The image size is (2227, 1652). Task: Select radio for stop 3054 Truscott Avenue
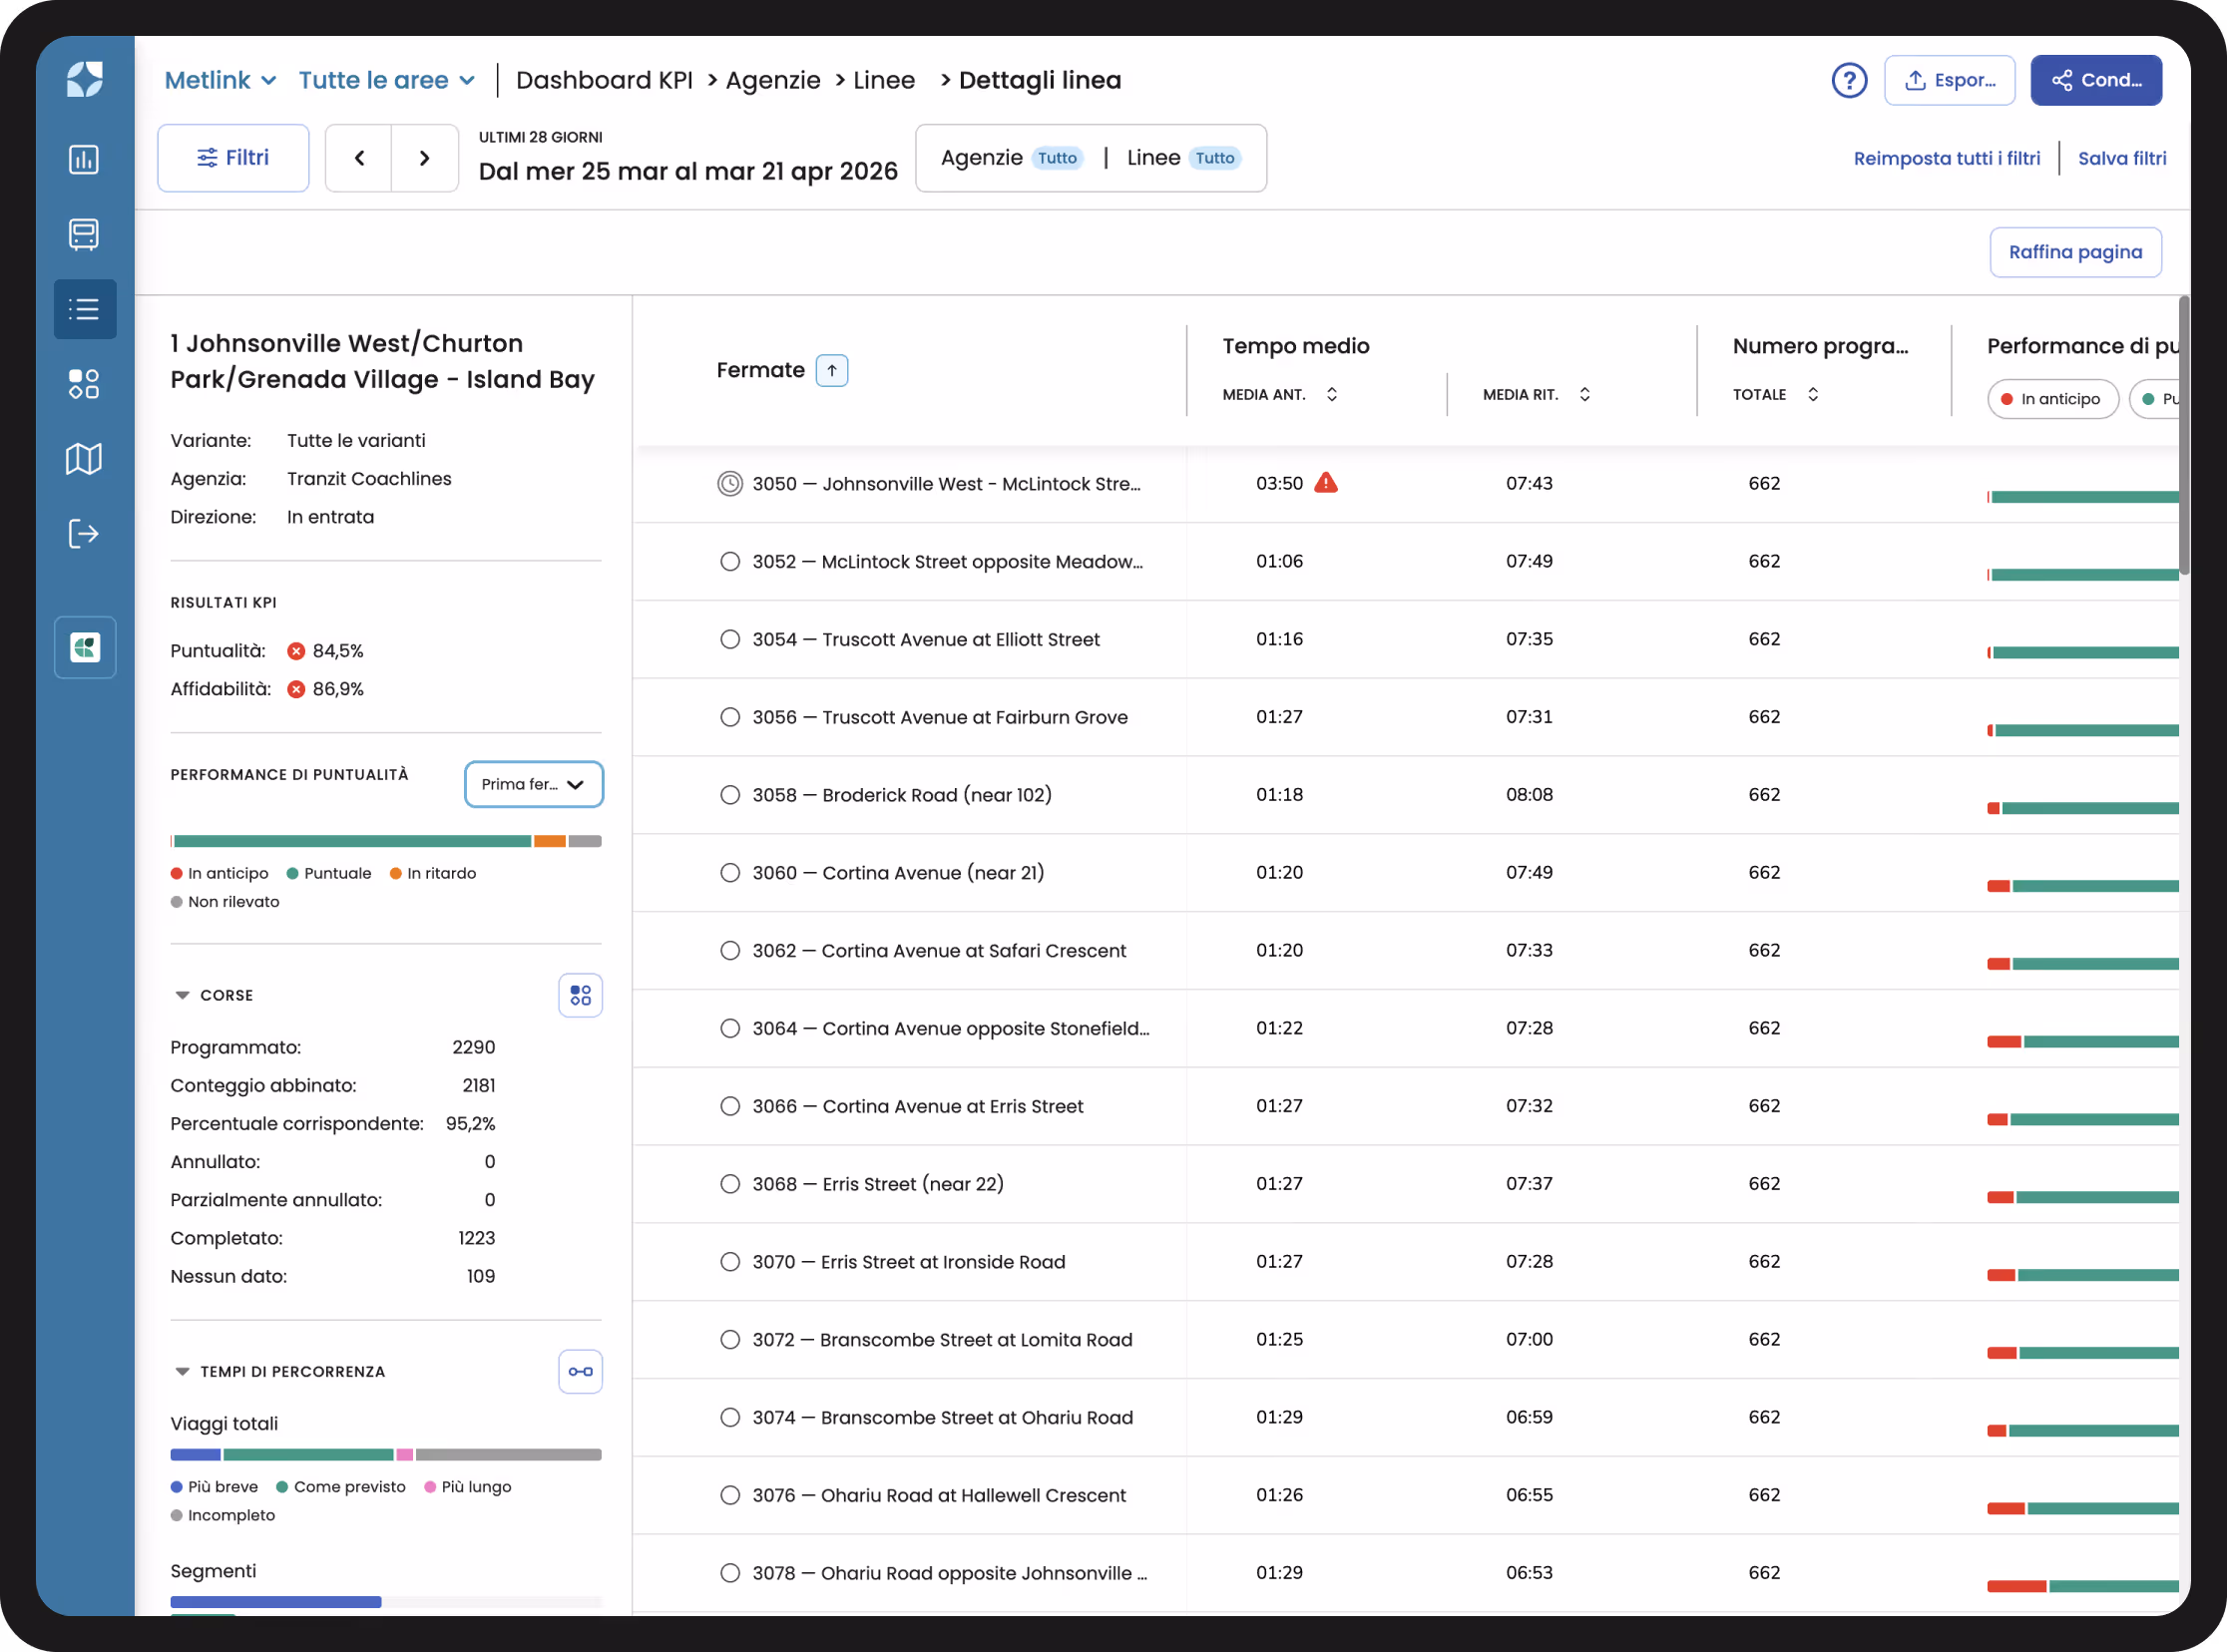[x=730, y=639]
